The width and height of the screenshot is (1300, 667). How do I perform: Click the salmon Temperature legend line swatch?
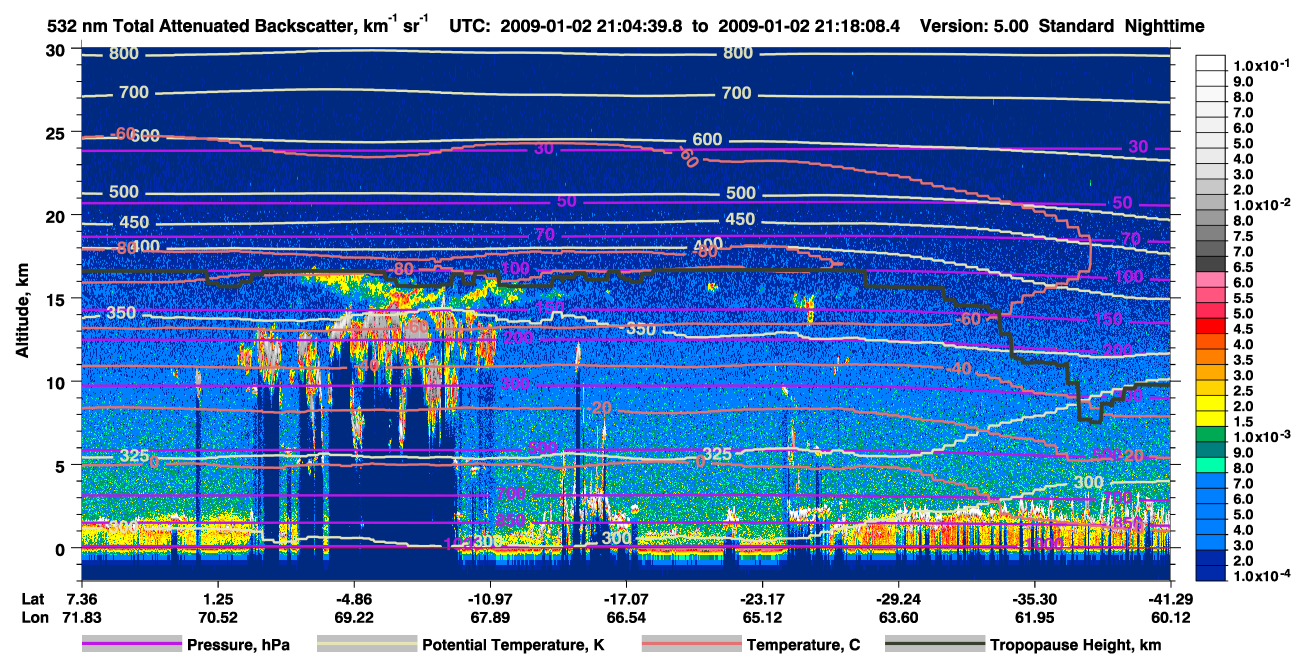pos(690,645)
